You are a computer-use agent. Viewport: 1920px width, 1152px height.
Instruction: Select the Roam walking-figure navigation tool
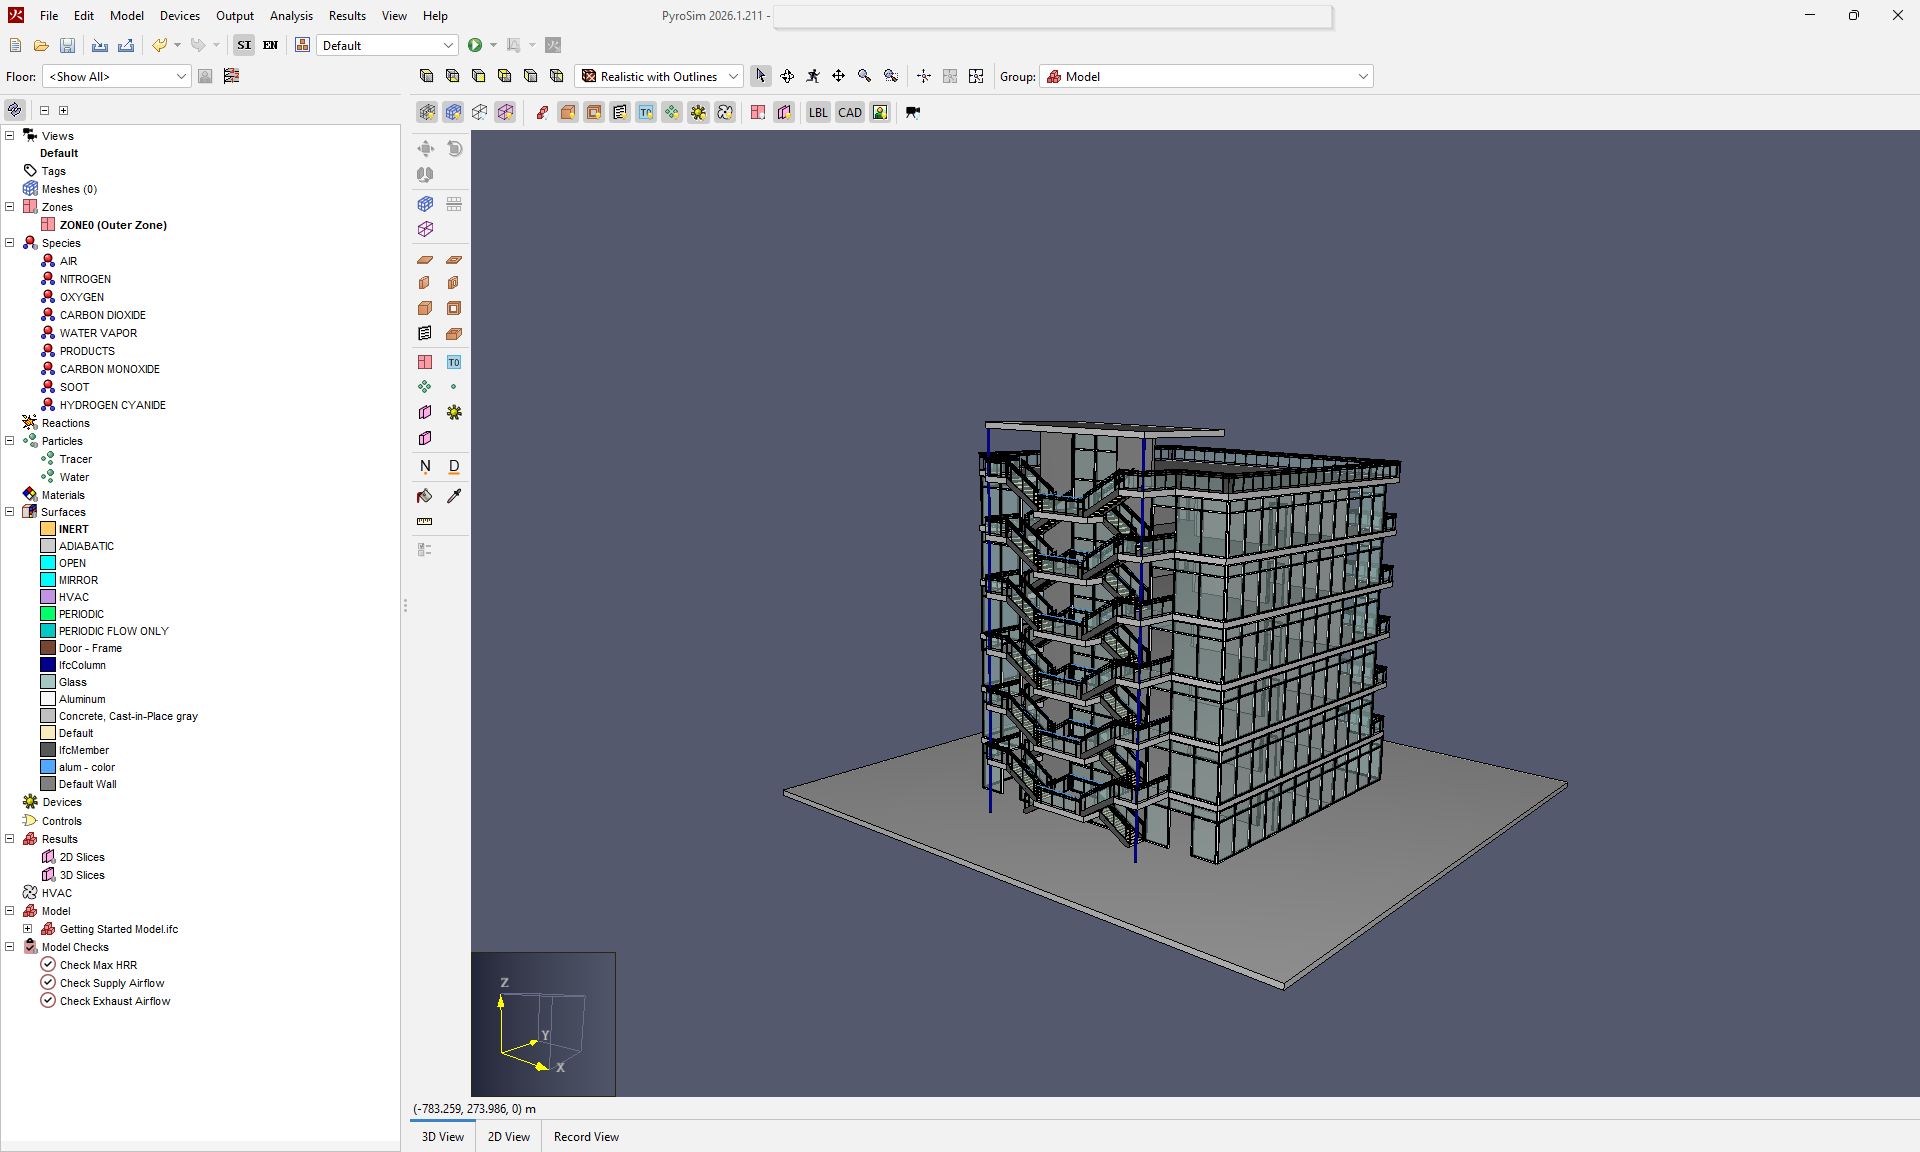tap(813, 76)
